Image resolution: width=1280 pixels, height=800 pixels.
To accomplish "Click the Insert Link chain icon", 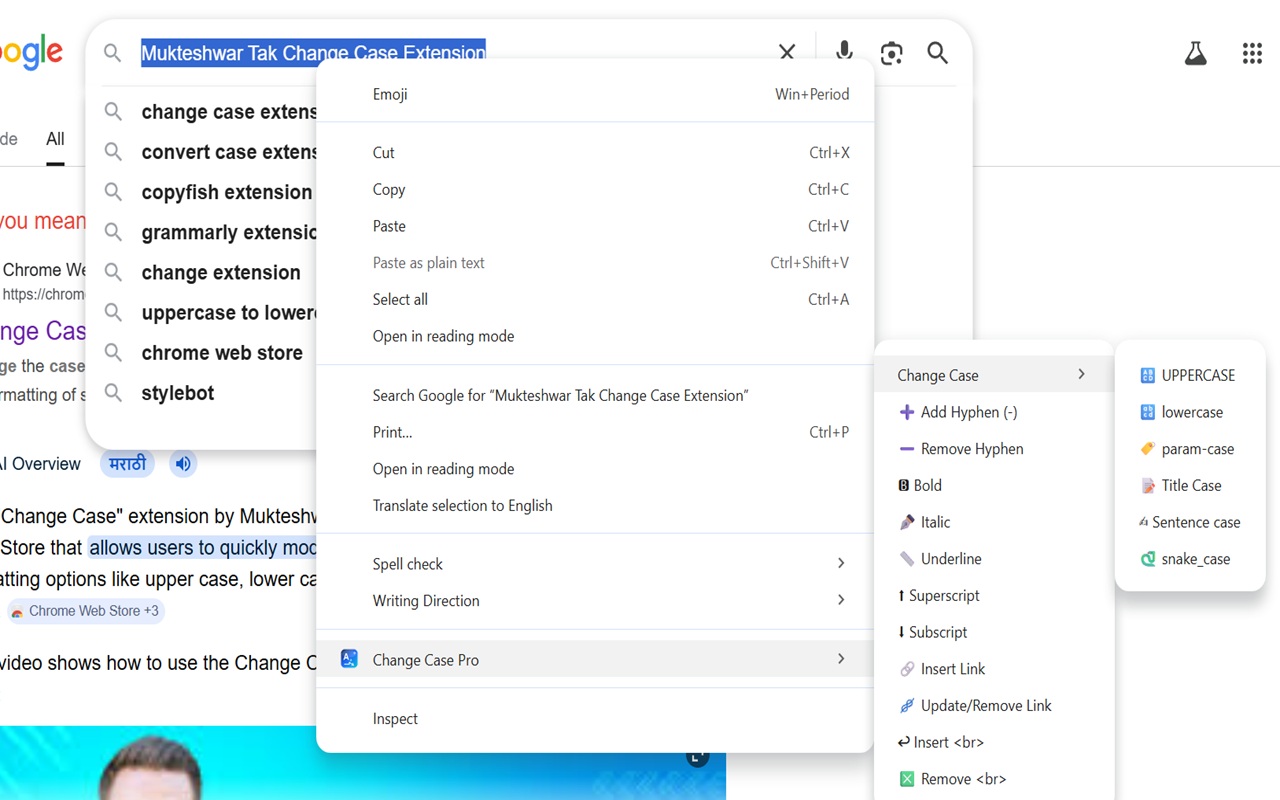I will coord(907,669).
